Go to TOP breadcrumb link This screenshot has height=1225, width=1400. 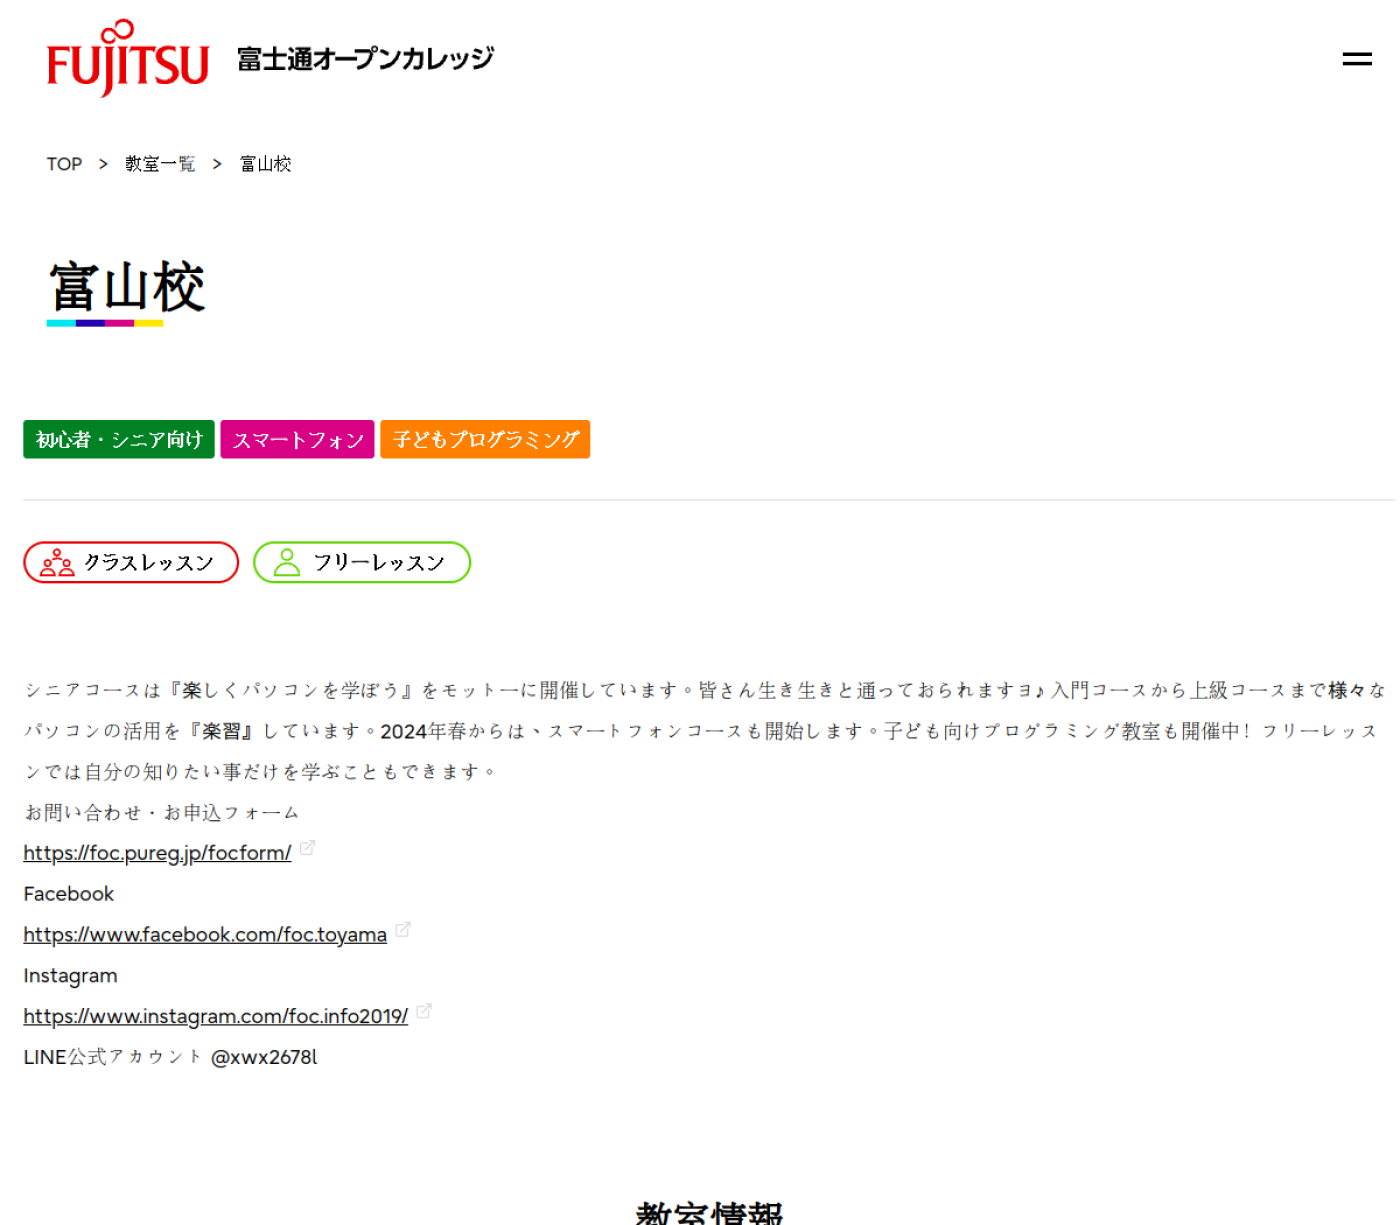click(x=64, y=164)
